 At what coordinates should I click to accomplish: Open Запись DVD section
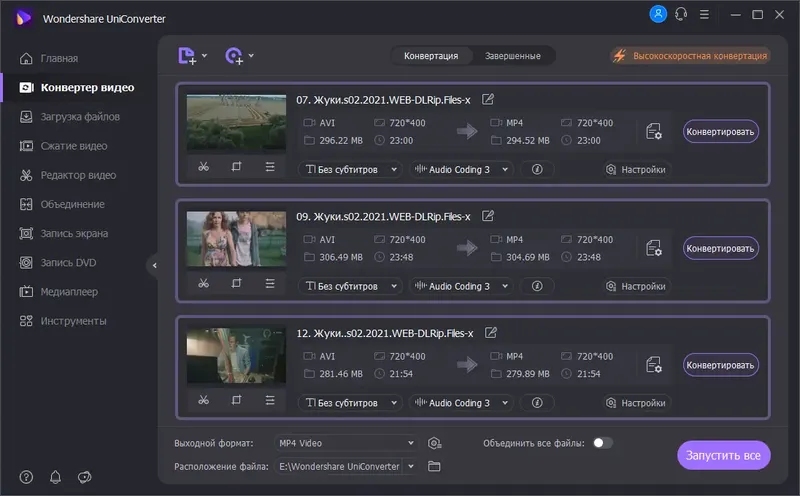coord(58,262)
